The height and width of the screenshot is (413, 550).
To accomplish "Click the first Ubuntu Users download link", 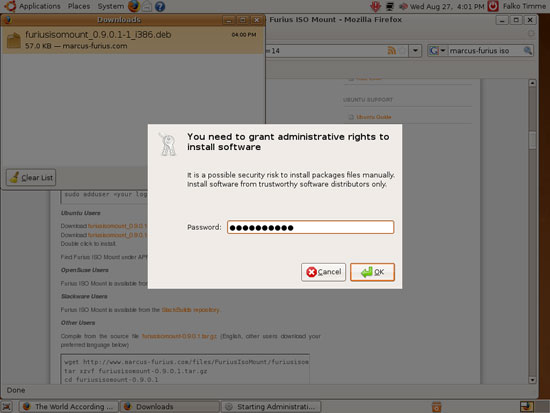I will coord(118,226).
